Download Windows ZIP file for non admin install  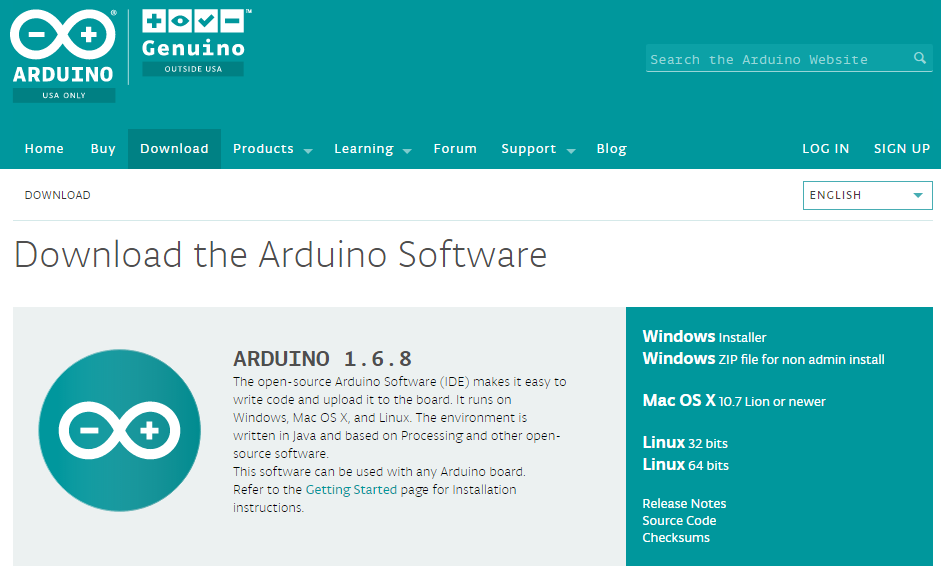click(x=763, y=358)
